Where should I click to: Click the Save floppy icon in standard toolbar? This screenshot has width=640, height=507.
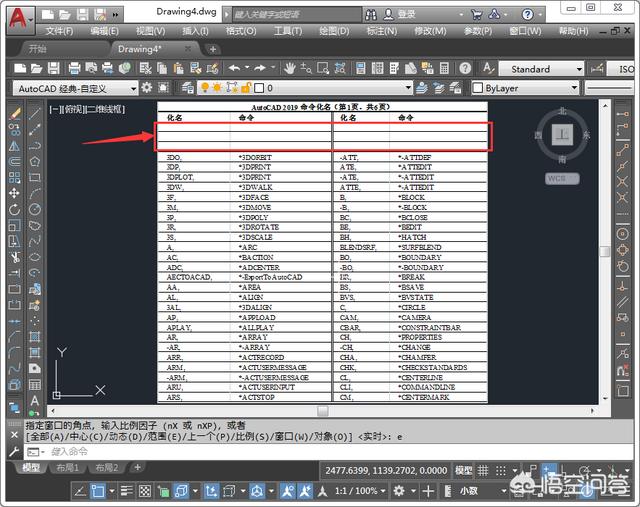coord(54,68)
